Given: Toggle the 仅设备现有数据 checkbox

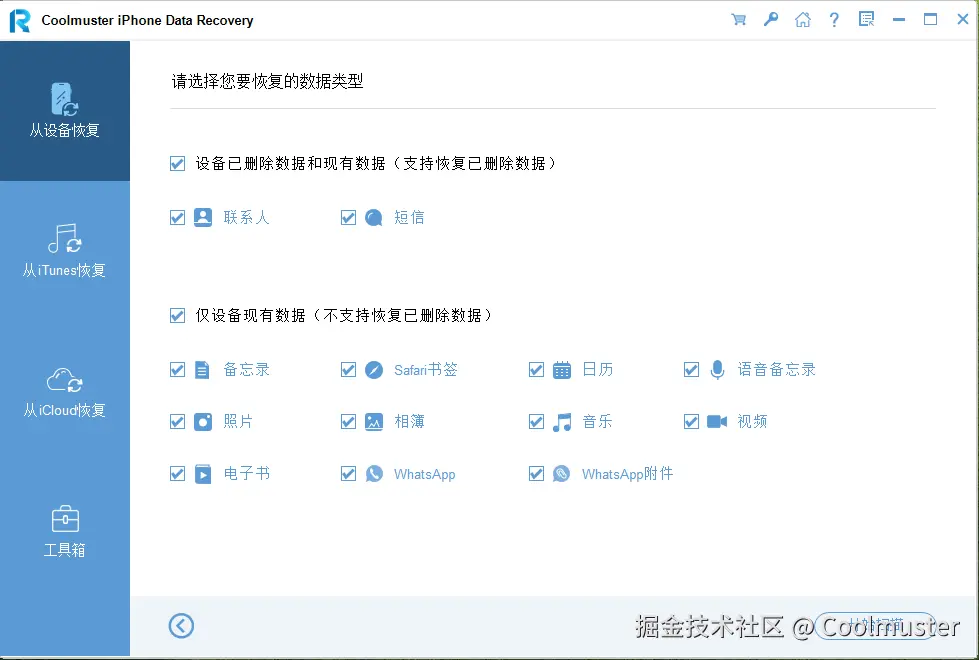Looking at the screenshot, I should point(177,315).
